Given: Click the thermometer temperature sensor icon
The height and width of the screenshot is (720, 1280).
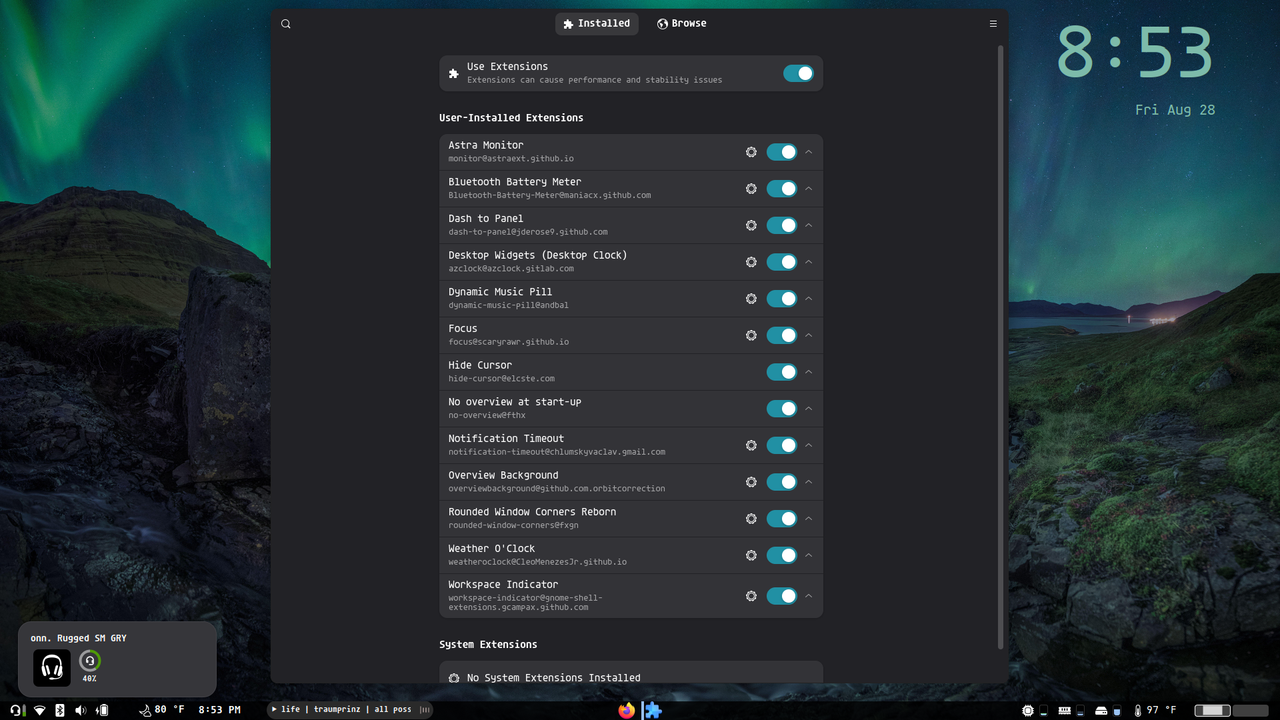Looking at the screenshot, I should 1137,710.
